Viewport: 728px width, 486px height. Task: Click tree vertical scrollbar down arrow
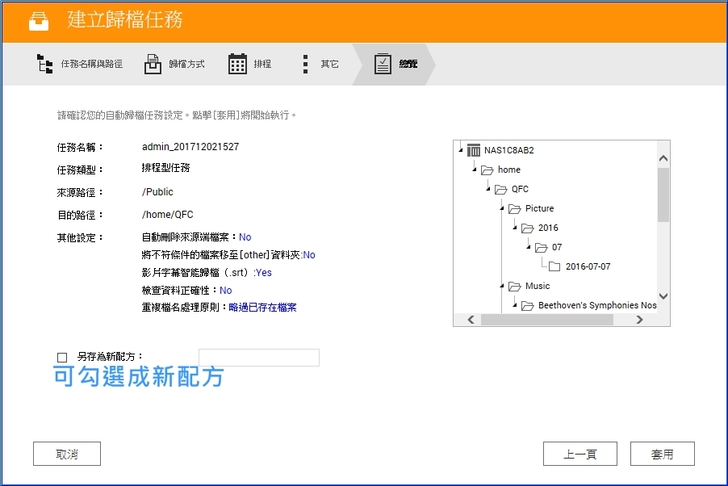(663, 296)
